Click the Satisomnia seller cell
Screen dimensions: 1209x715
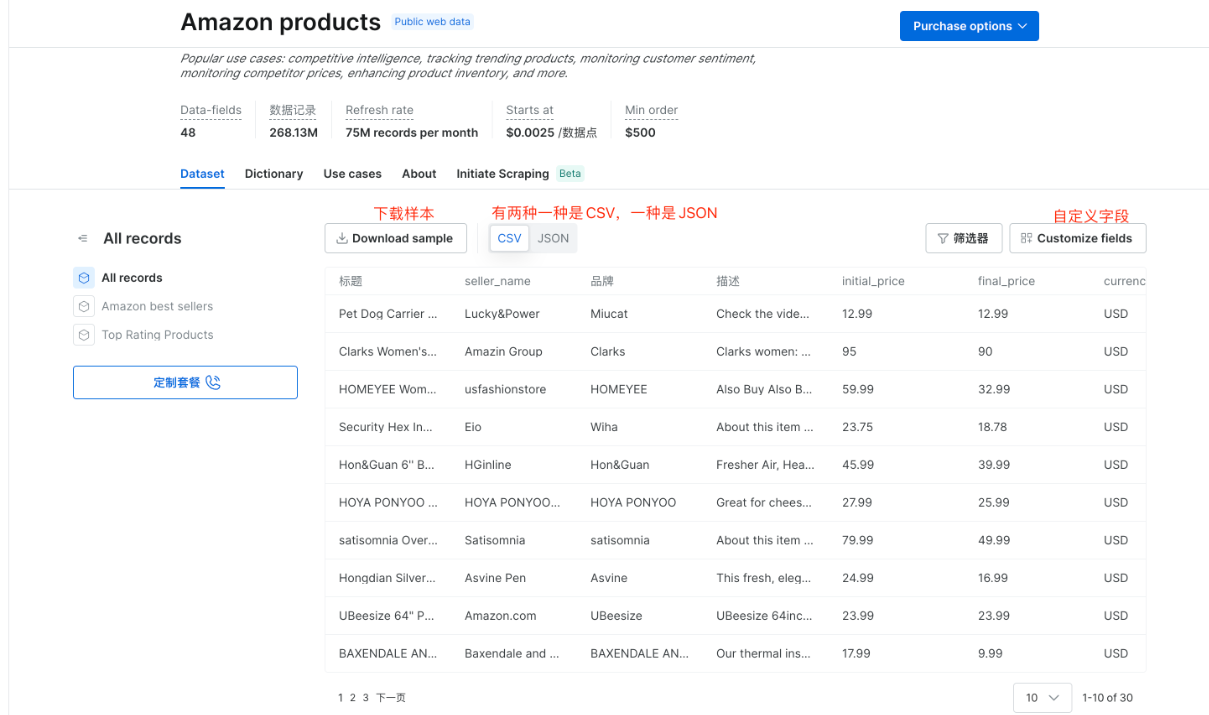(x=495, y=540)
